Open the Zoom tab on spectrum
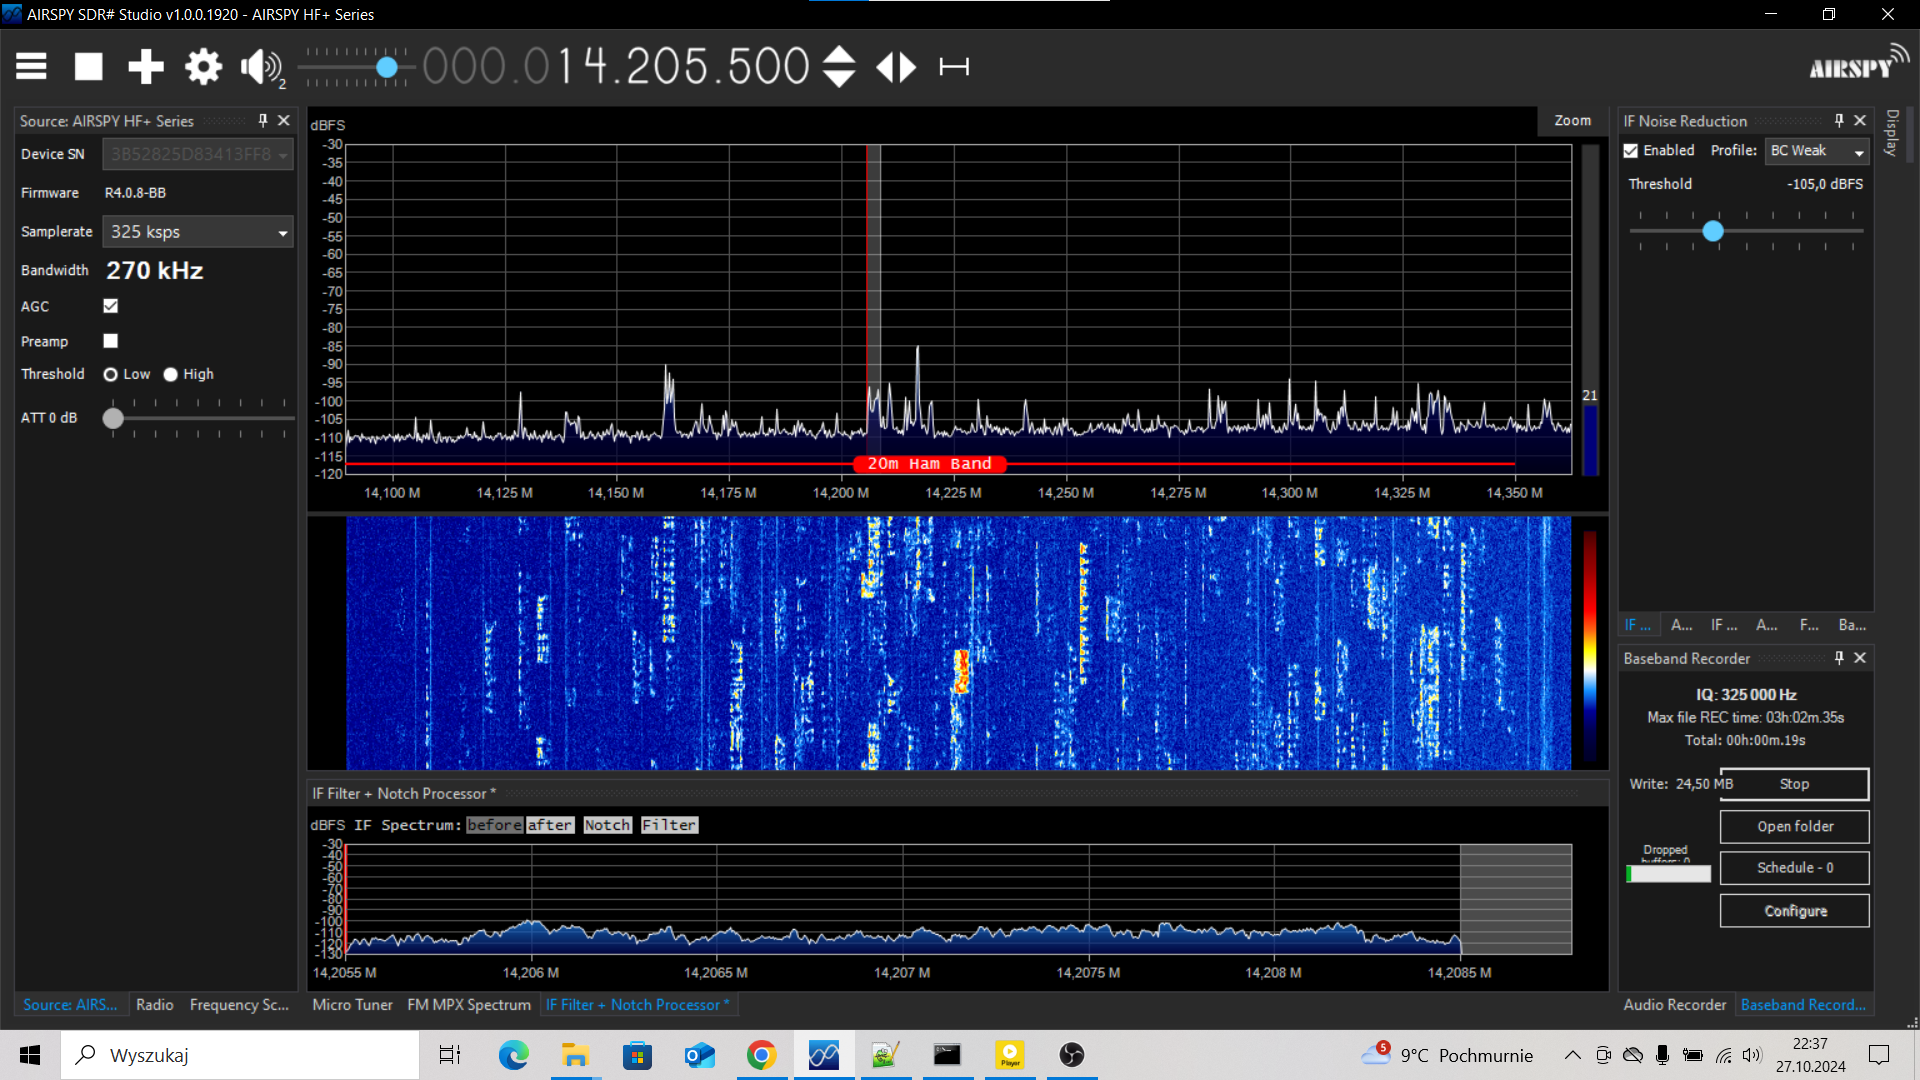 click(1572, 120)
